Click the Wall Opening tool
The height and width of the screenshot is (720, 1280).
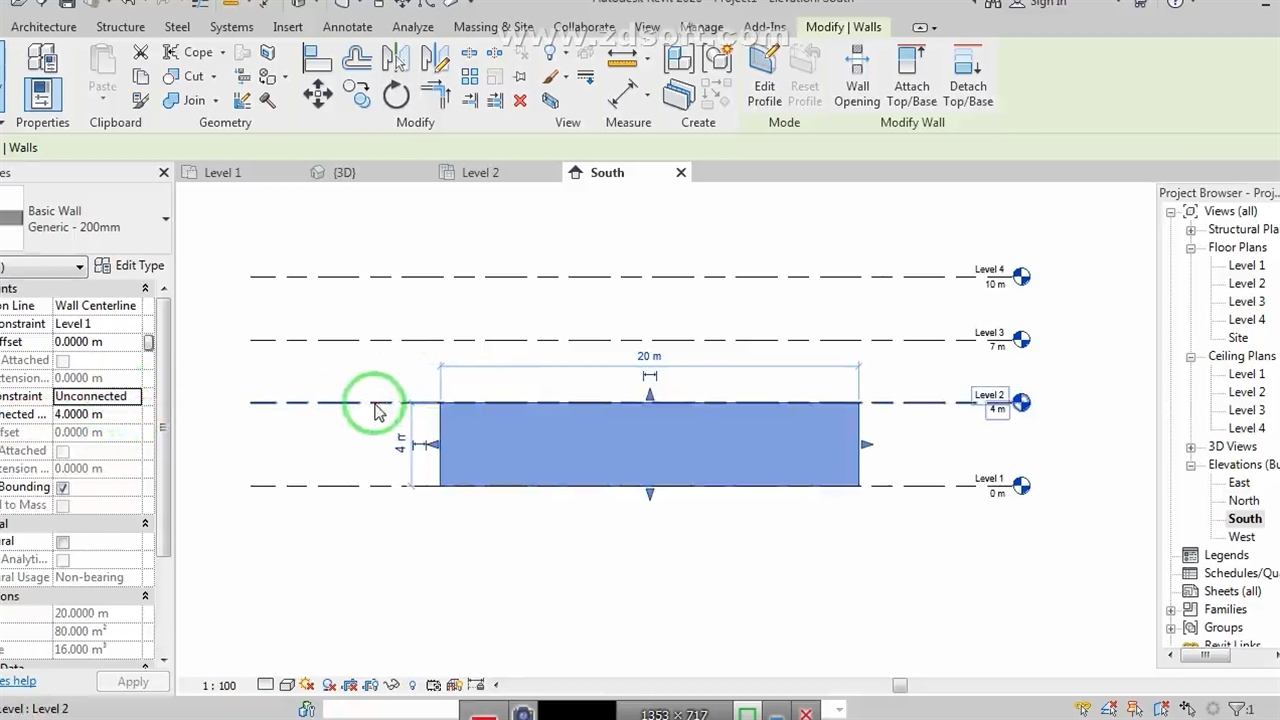(x=857, y=78)
